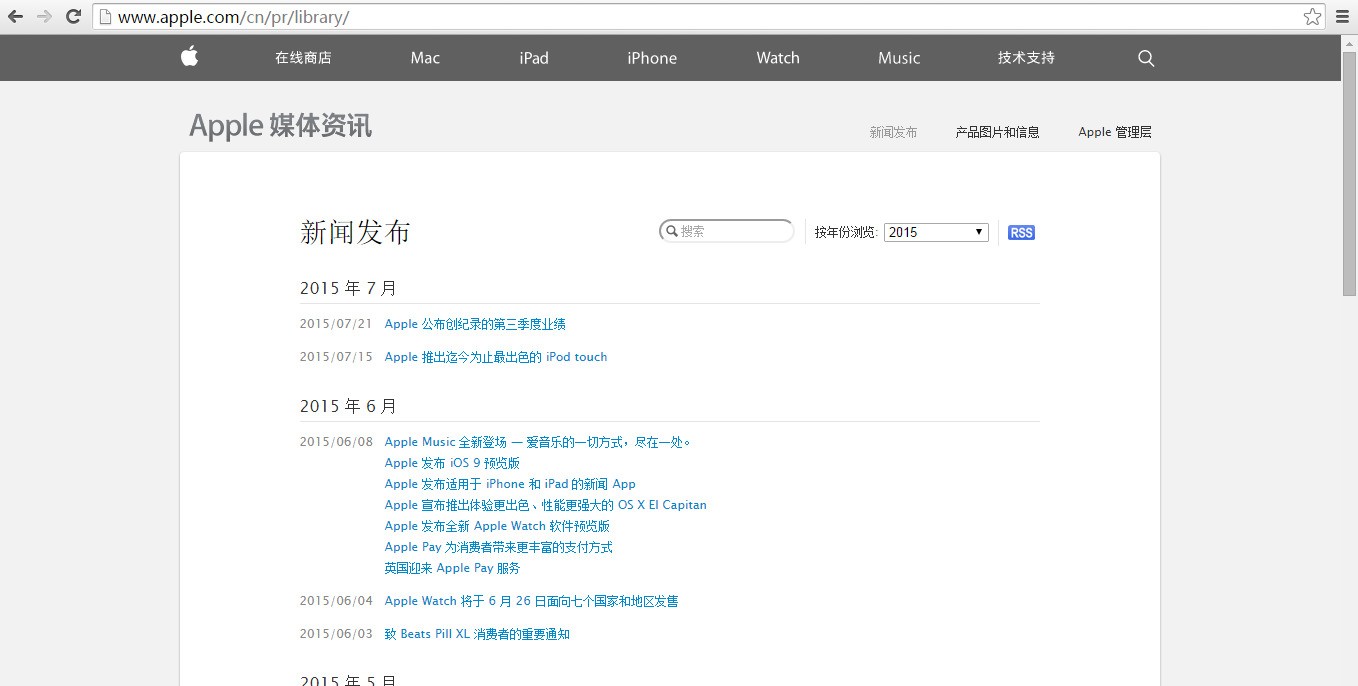This screenshot has height=686, width=1358.
Task: Click the address bar URL field
Action: pos(700,17)
